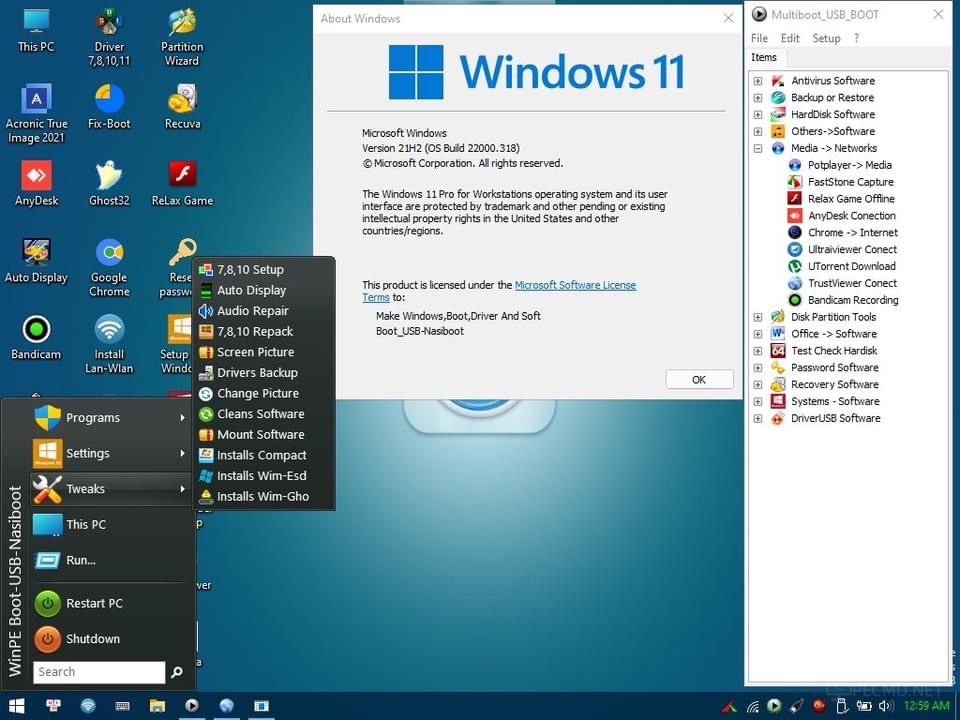The width and height of the screenshot is (960, 720).
Task: Collapse Media -> Networks tree node
Action: tap(758, 148)
